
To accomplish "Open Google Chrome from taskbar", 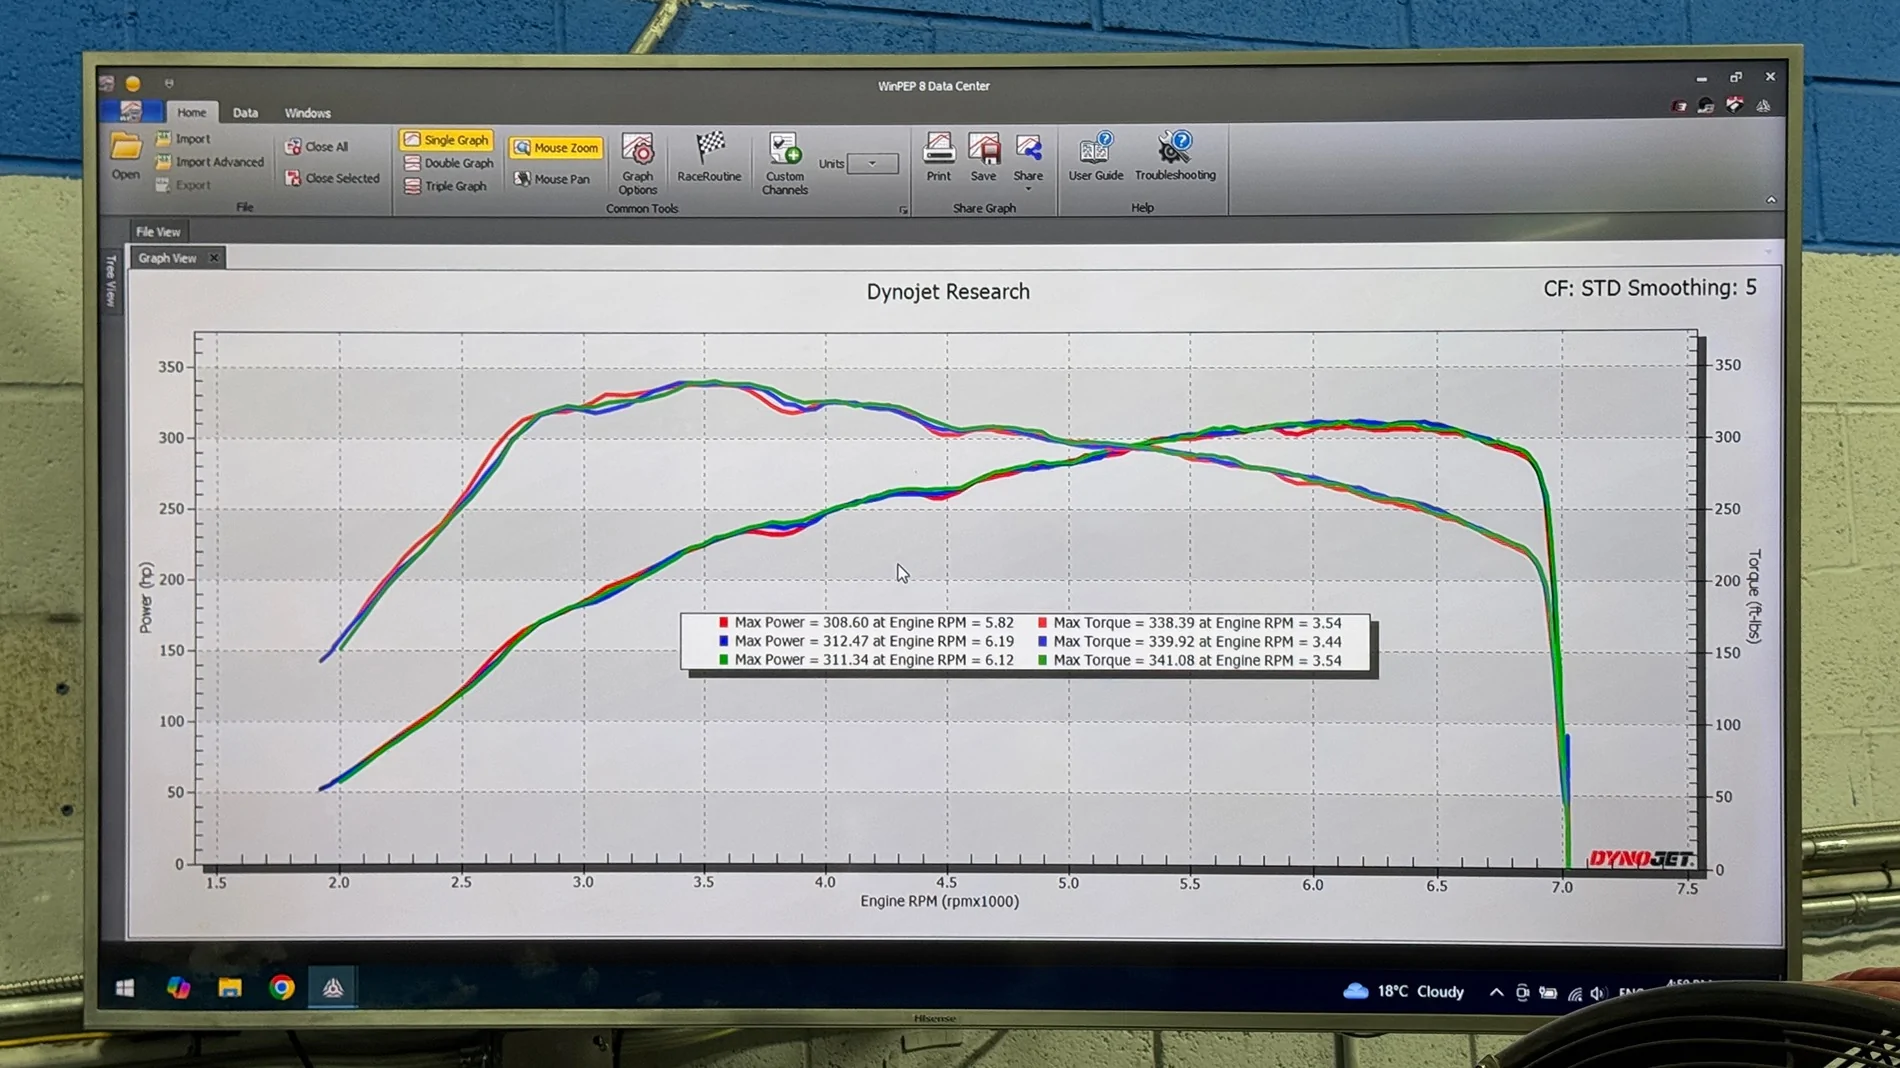I will (x=282, y=988).
